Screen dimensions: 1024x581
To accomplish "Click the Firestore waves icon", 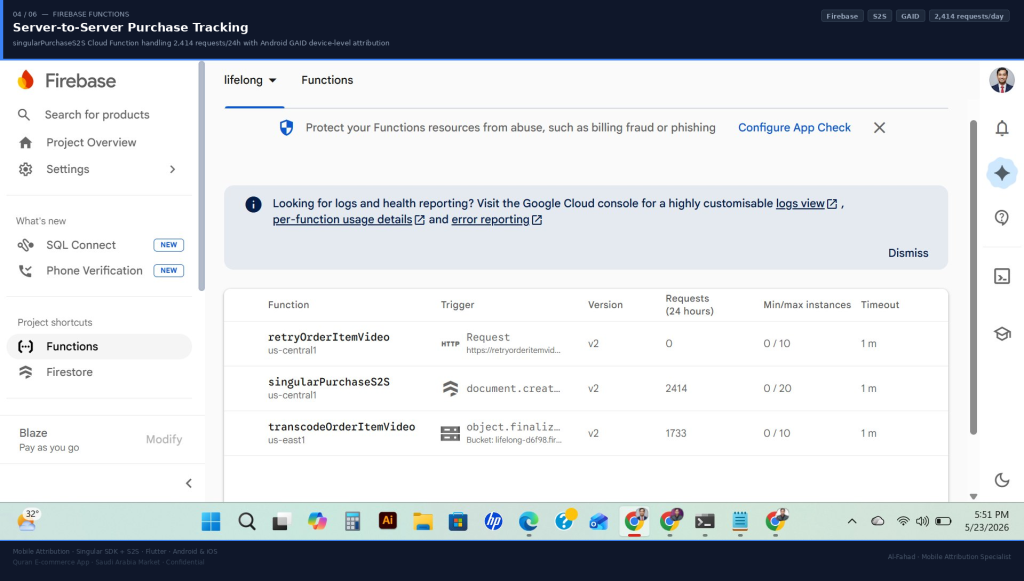I will (x=25, y=372).
